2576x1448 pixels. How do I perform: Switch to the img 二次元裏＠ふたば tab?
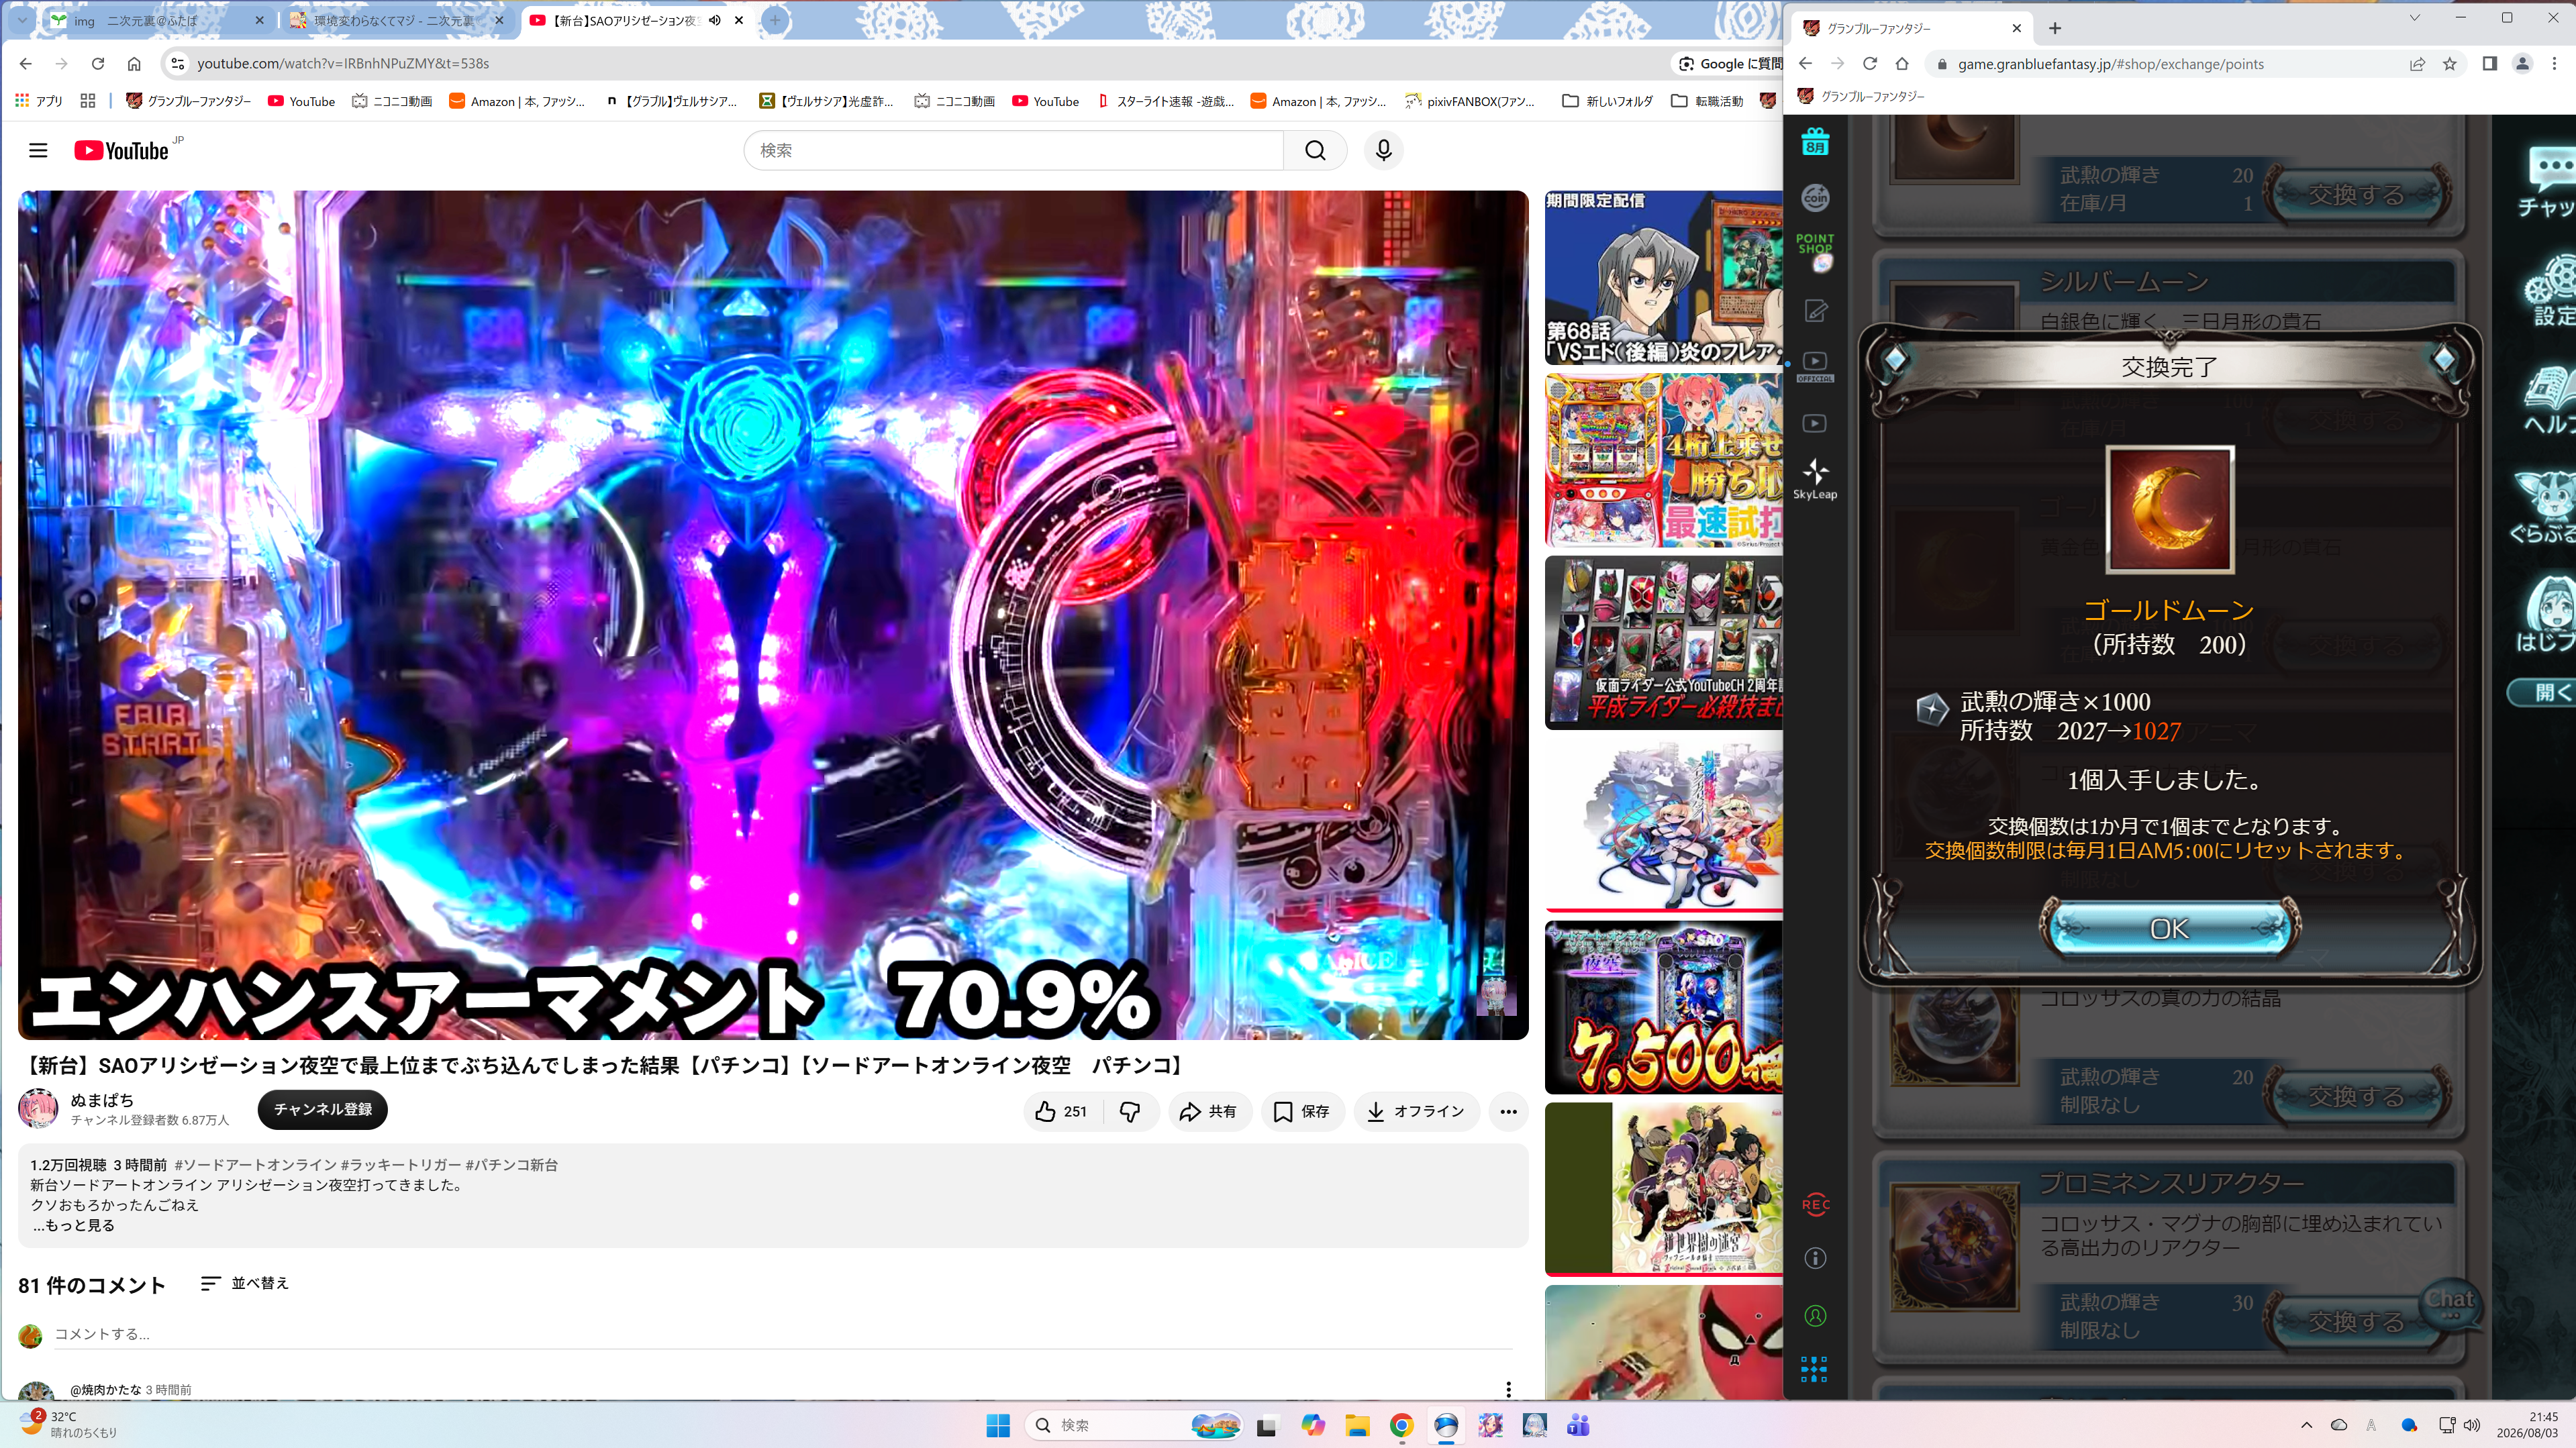[x=156, y=20]
